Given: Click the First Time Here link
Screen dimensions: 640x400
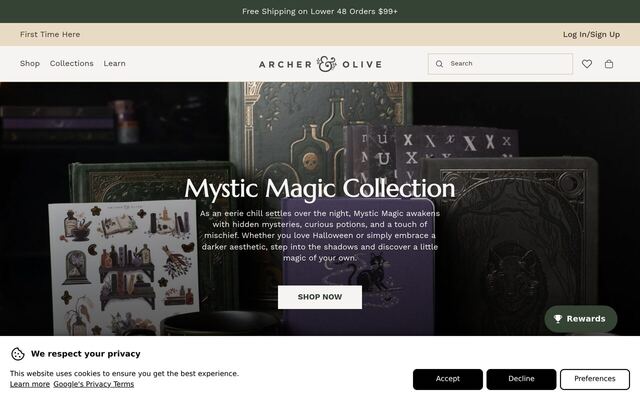Looking at the screenshot, I should [50, 34].
